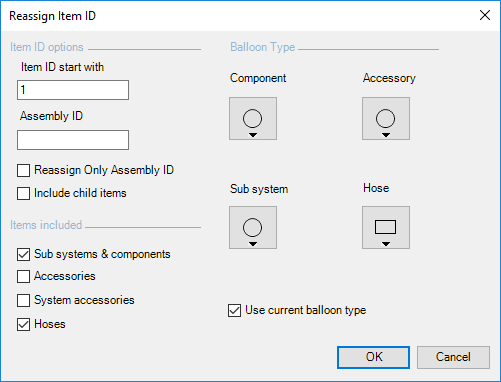Image resolution: width=501 pixels, height=382 pixels.
Task: Click the Reassign Only Assembly ID label
Action: (x=104, y=170)
